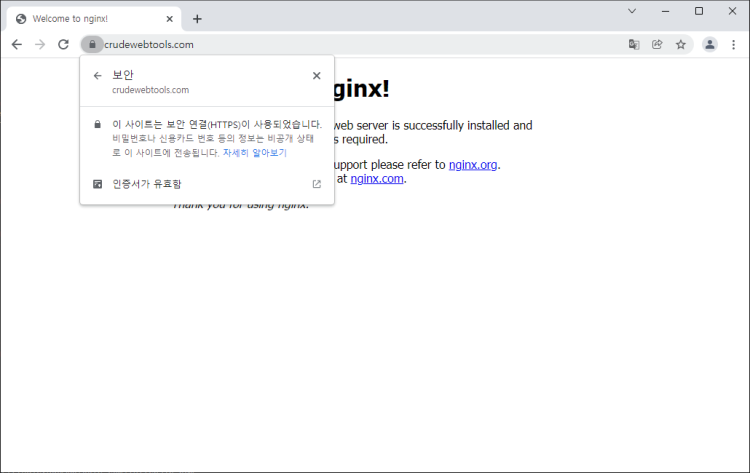
Task: Click the crudewebtools.com address bar
Action: click(x=350, y=44)
